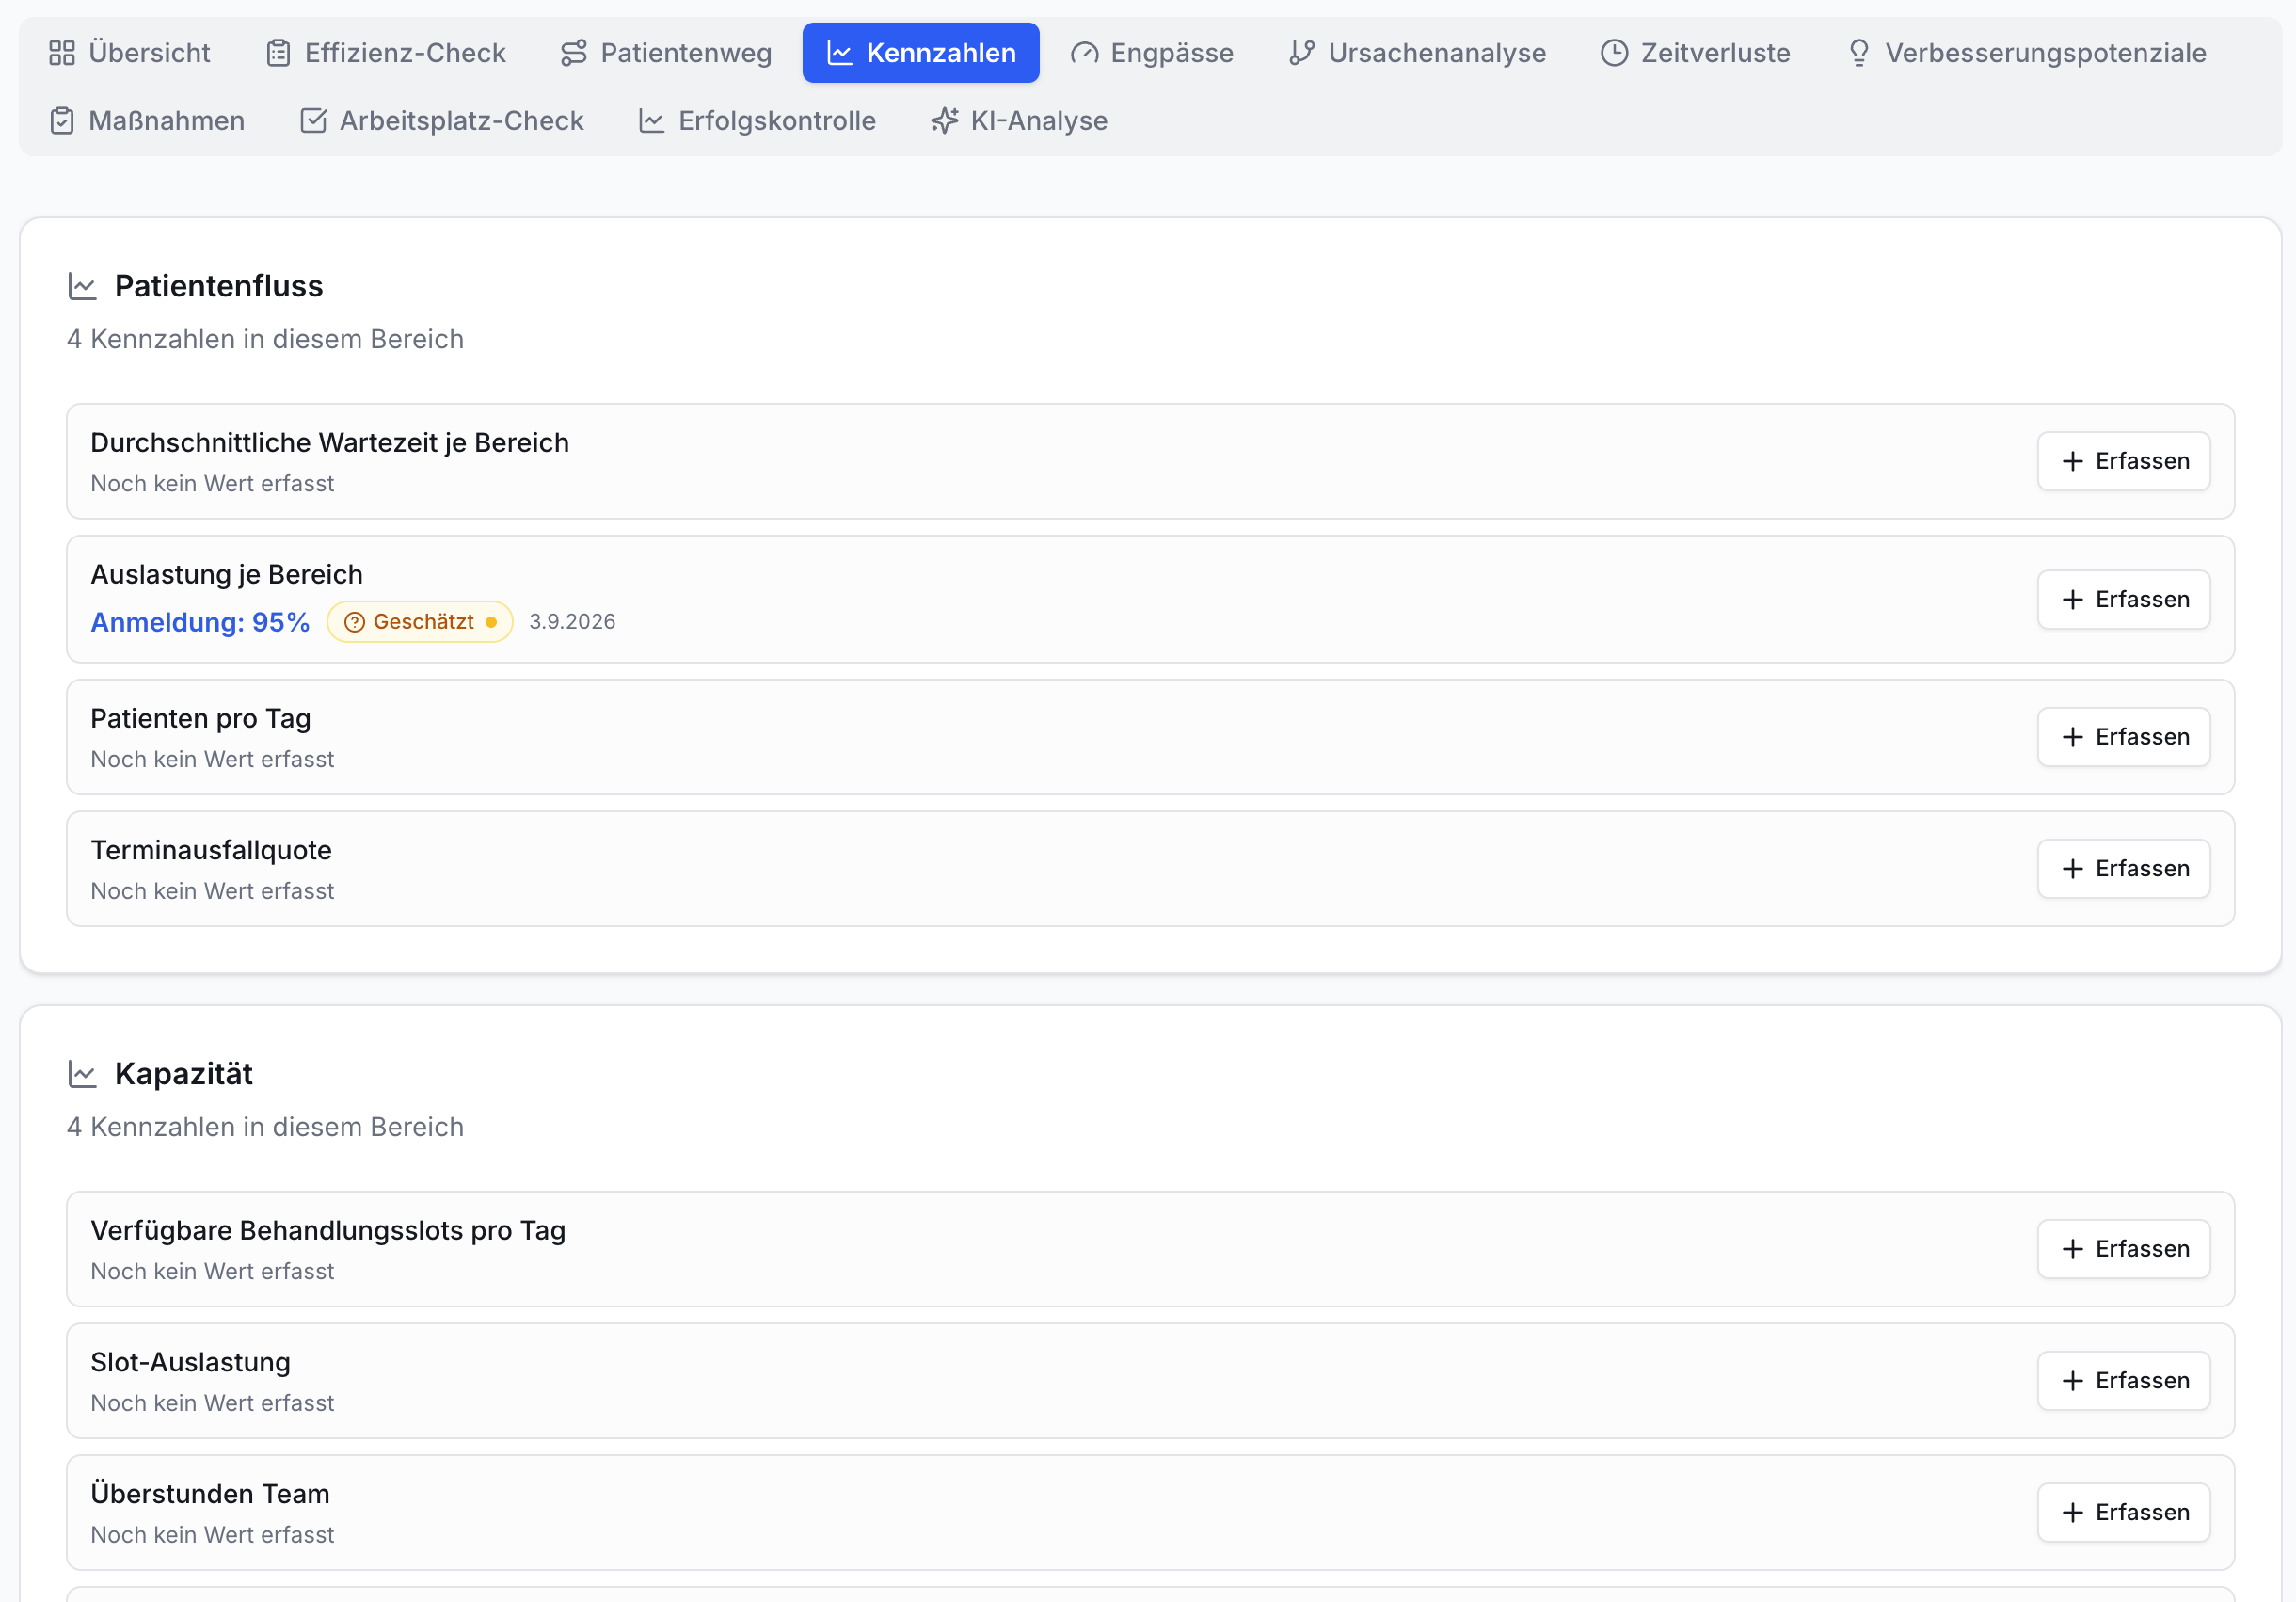The width and height of the screenshot is (2296, 1602).
Task: Click the Maßnahmen clipboard icon
Action: click(x=62, y=121)
